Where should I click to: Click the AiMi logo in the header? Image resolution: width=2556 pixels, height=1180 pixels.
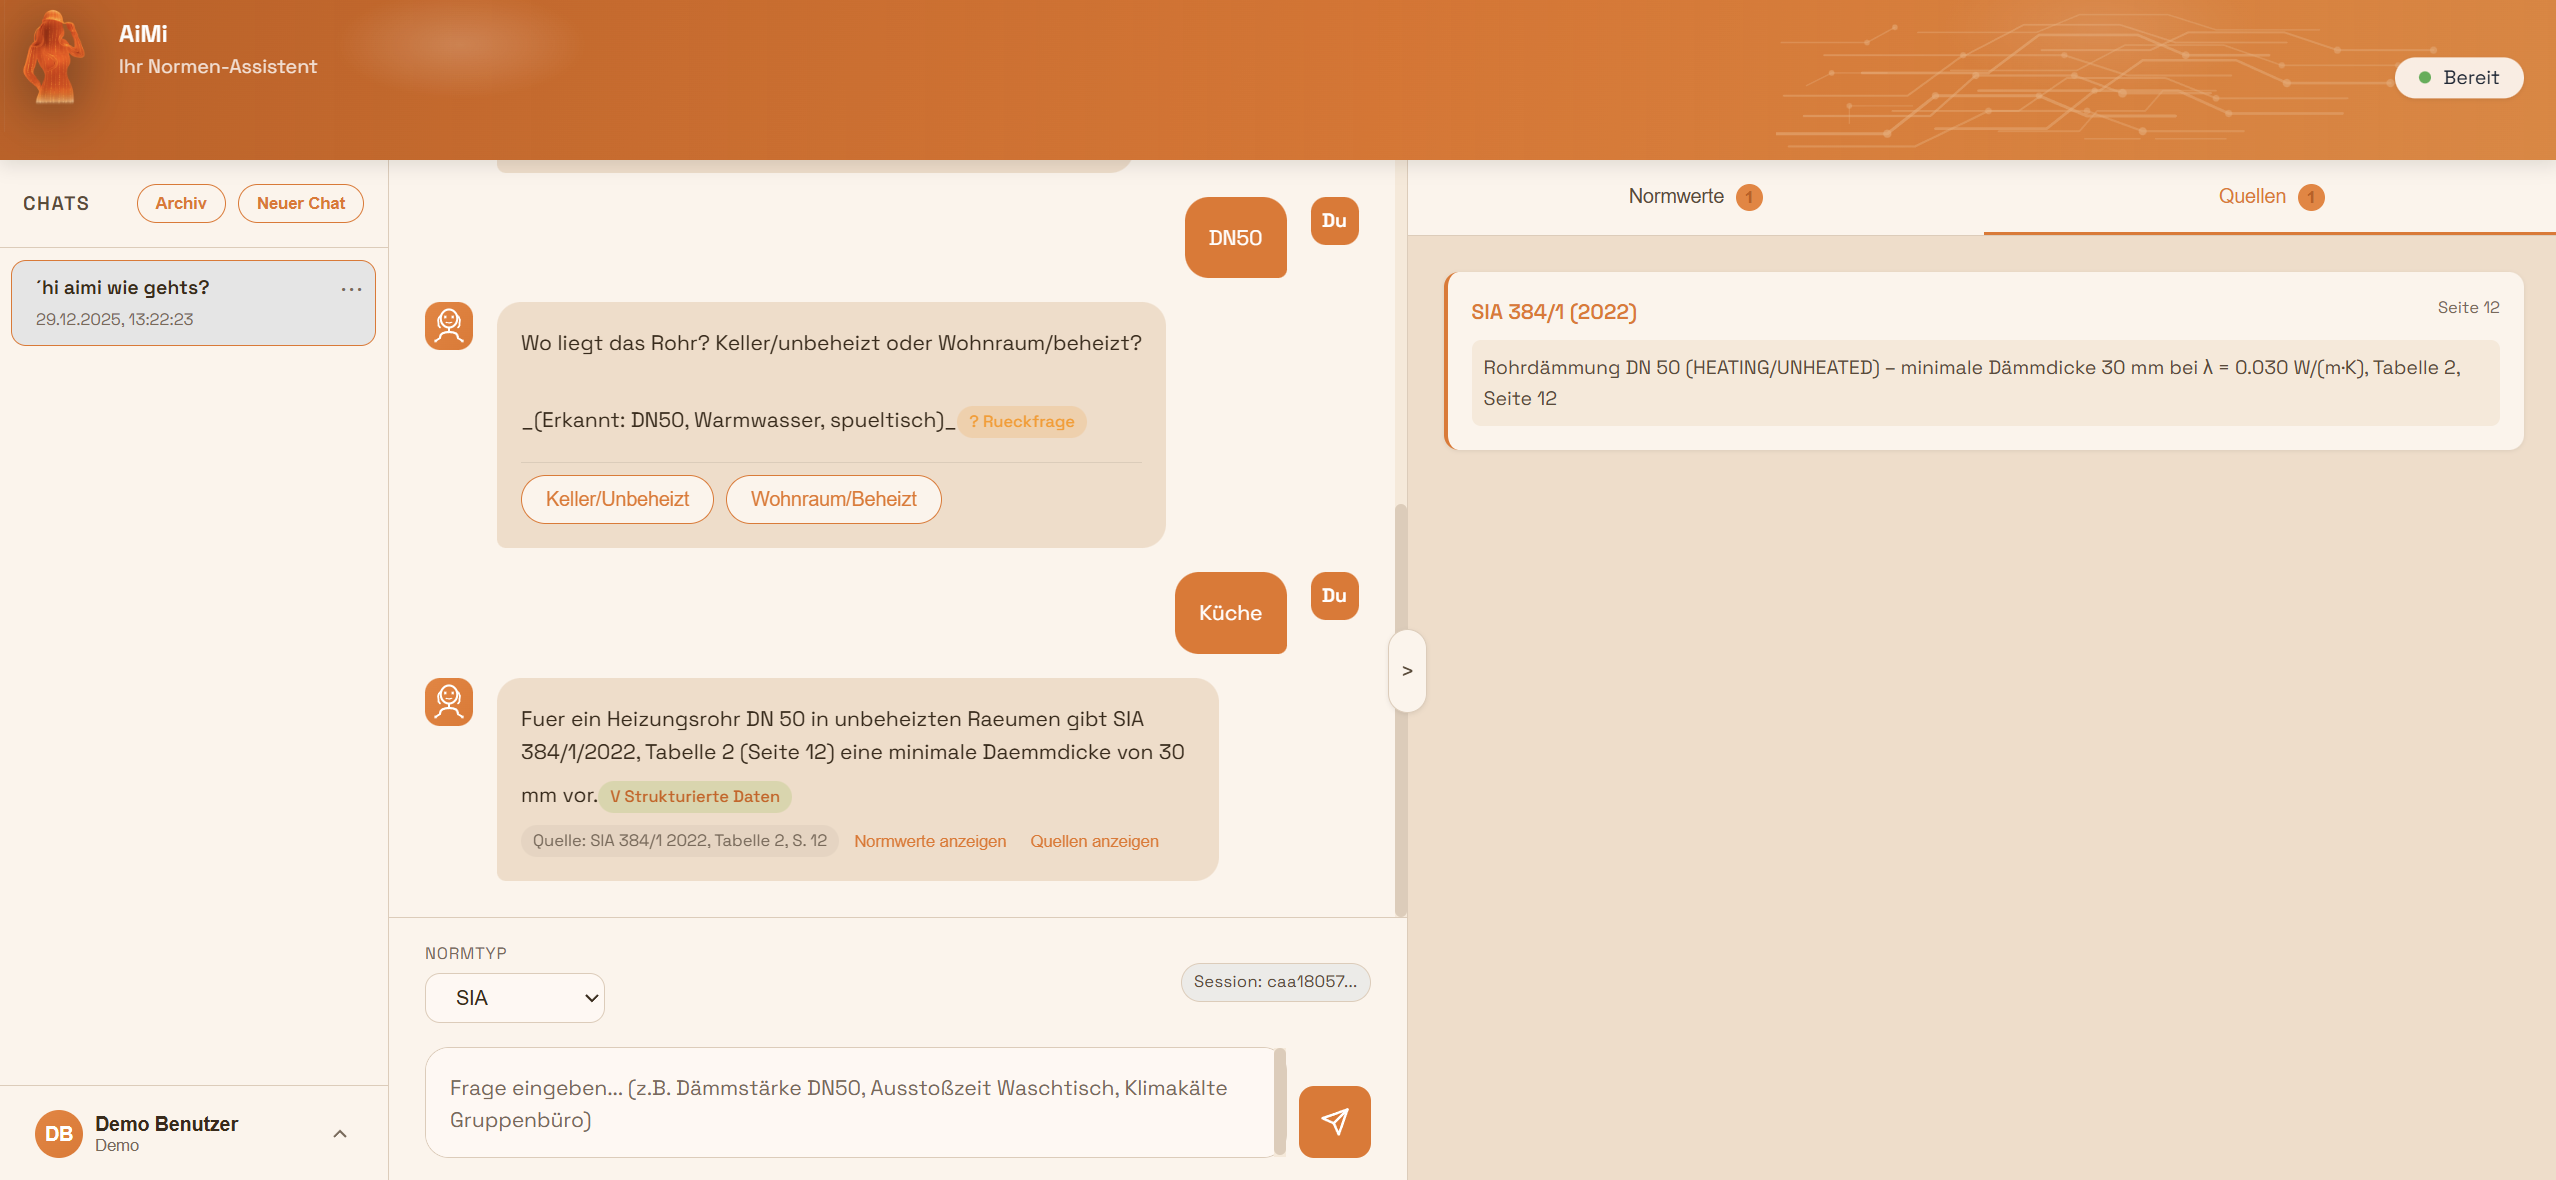click(x=55, y=58)
